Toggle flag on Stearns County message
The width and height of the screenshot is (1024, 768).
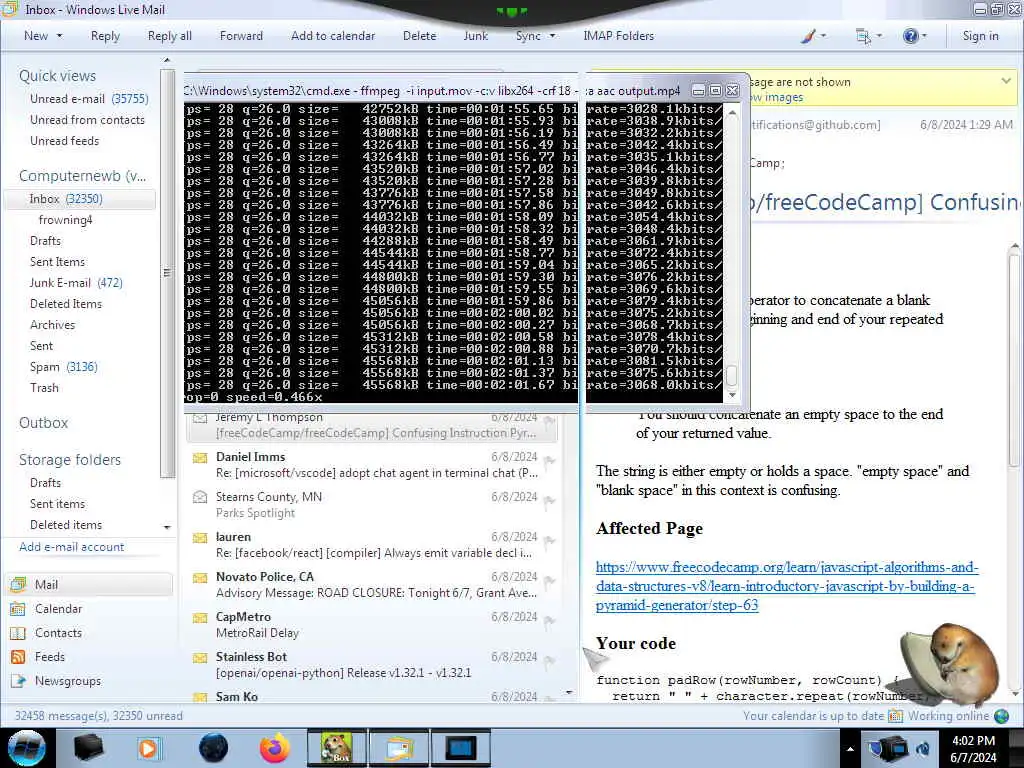pos(550,501)
